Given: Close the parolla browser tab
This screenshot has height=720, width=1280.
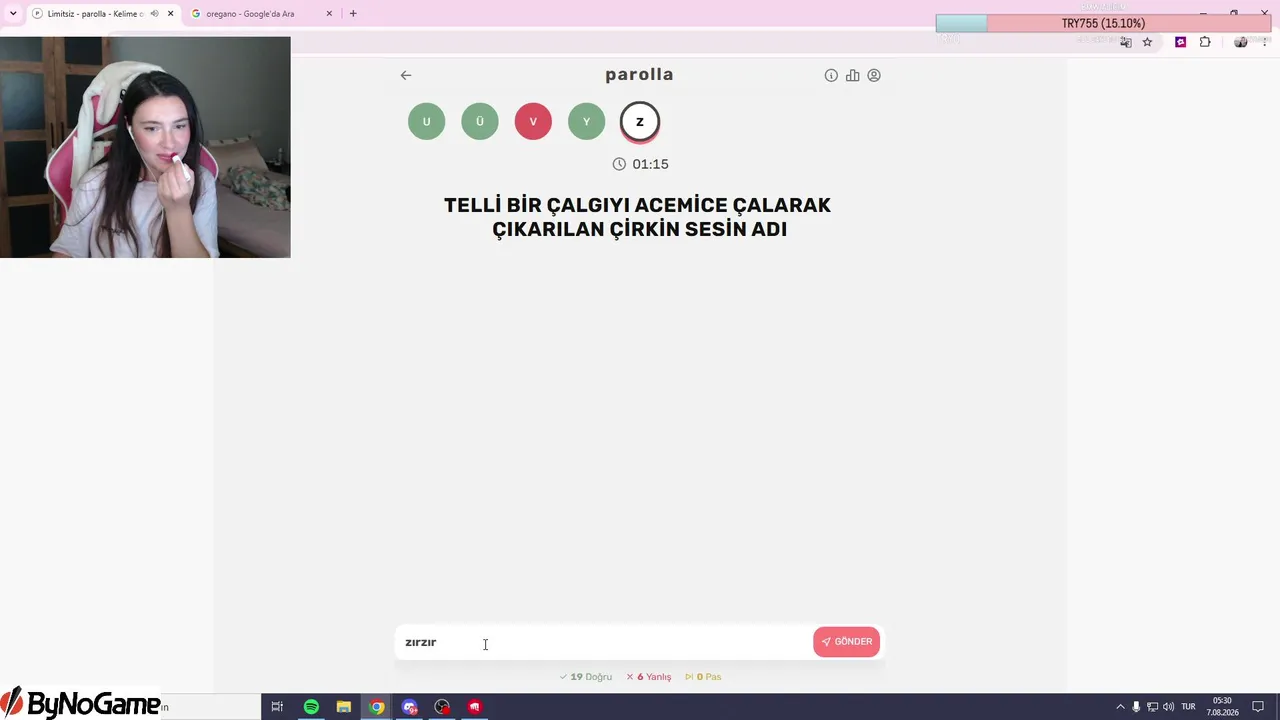Looking at the screenshot, I should pos(170,14).
